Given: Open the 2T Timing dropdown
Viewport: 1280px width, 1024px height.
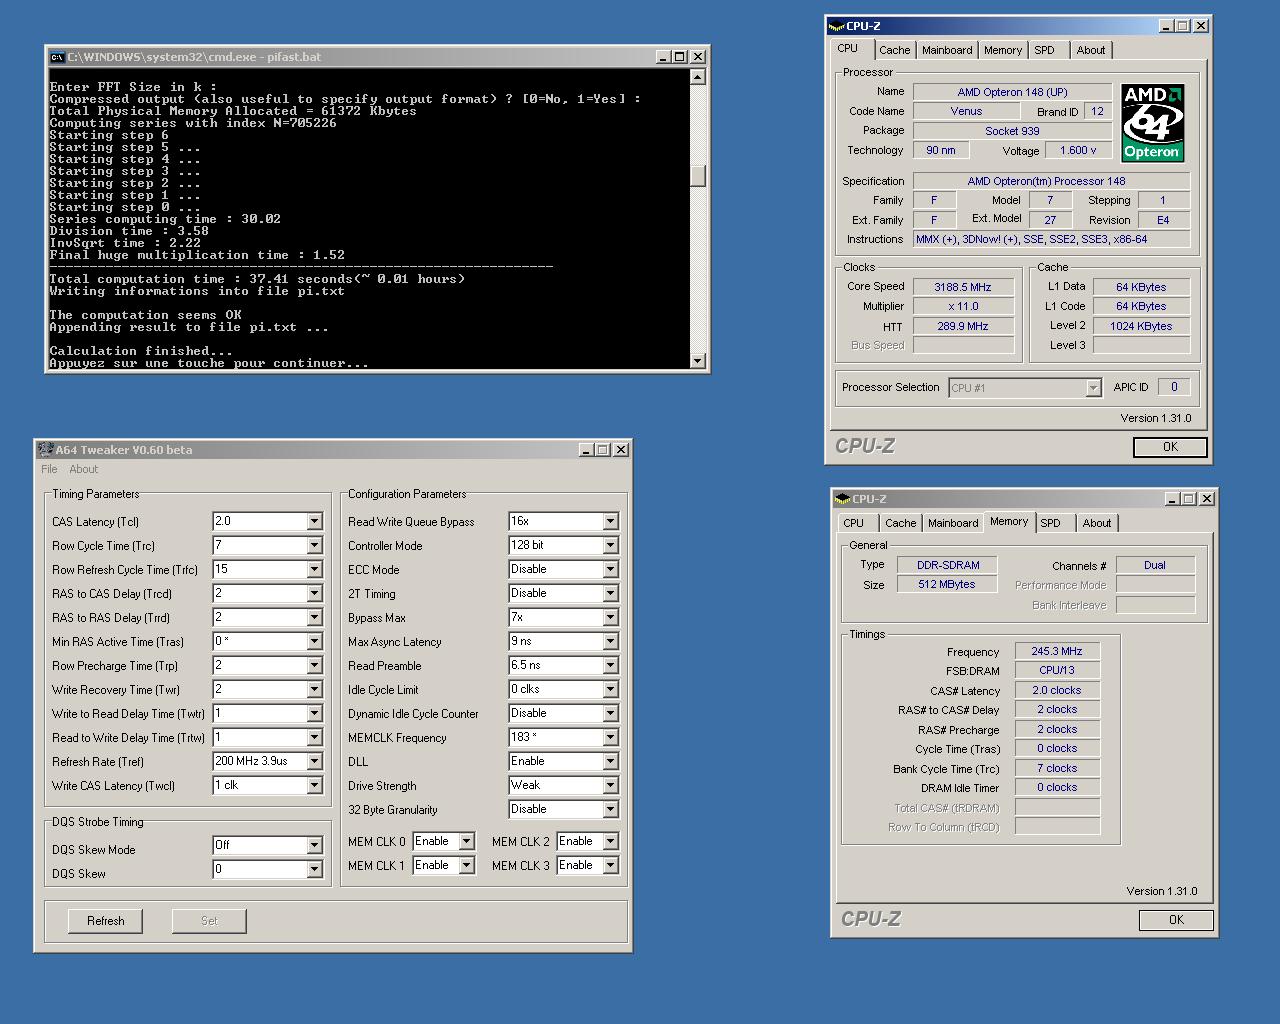Looking at the screenshot, I should [x=610, y=593].
